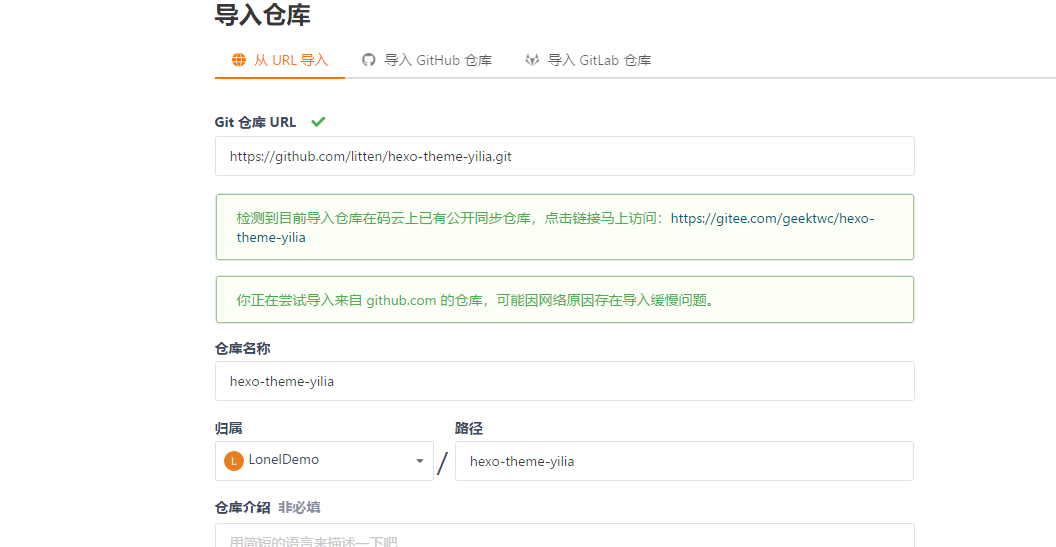This screenshot has height=547, width=1056.
Task: Click the globe icon beside 从 URL 导入
Action: pyautogui.click(x=238, y=60)
